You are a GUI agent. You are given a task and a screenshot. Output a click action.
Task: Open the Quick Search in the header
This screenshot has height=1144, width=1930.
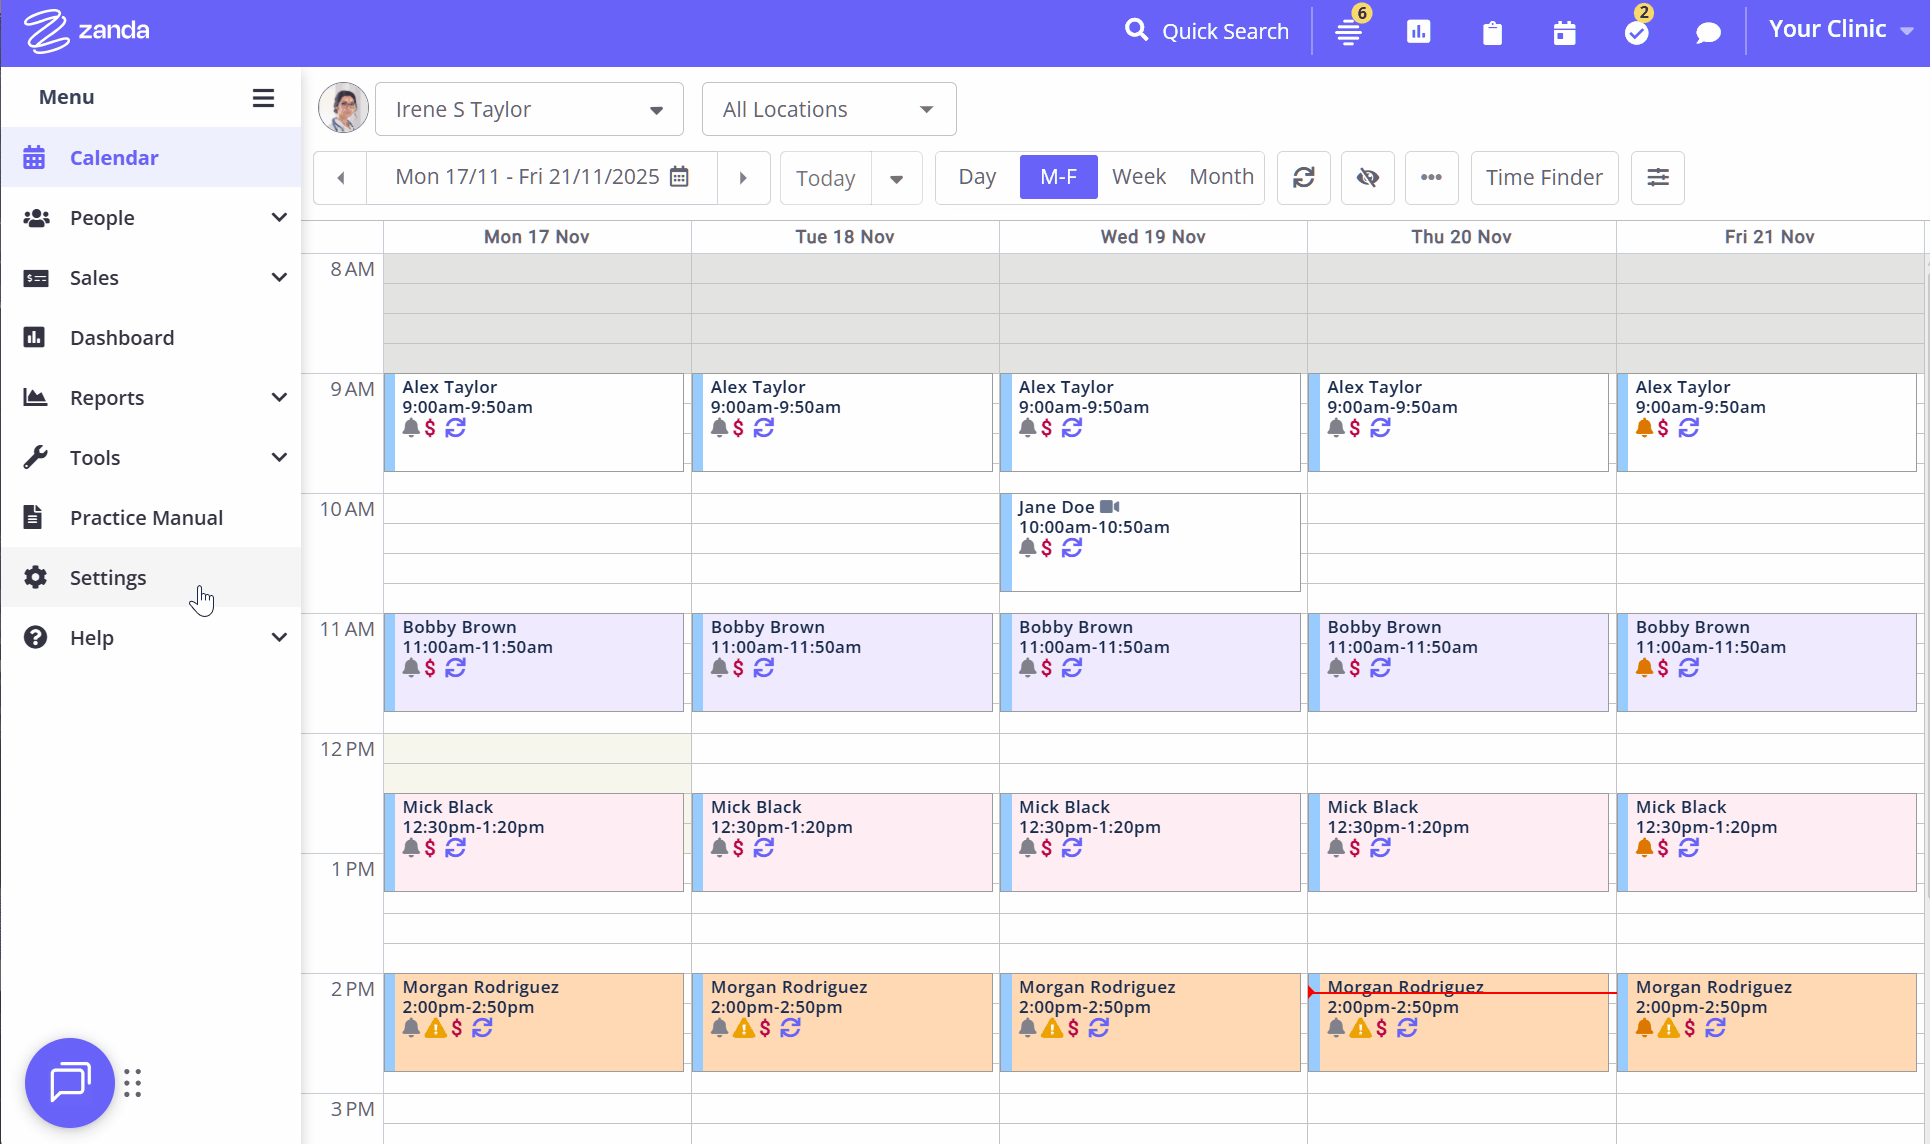[x=1207, y=30]
